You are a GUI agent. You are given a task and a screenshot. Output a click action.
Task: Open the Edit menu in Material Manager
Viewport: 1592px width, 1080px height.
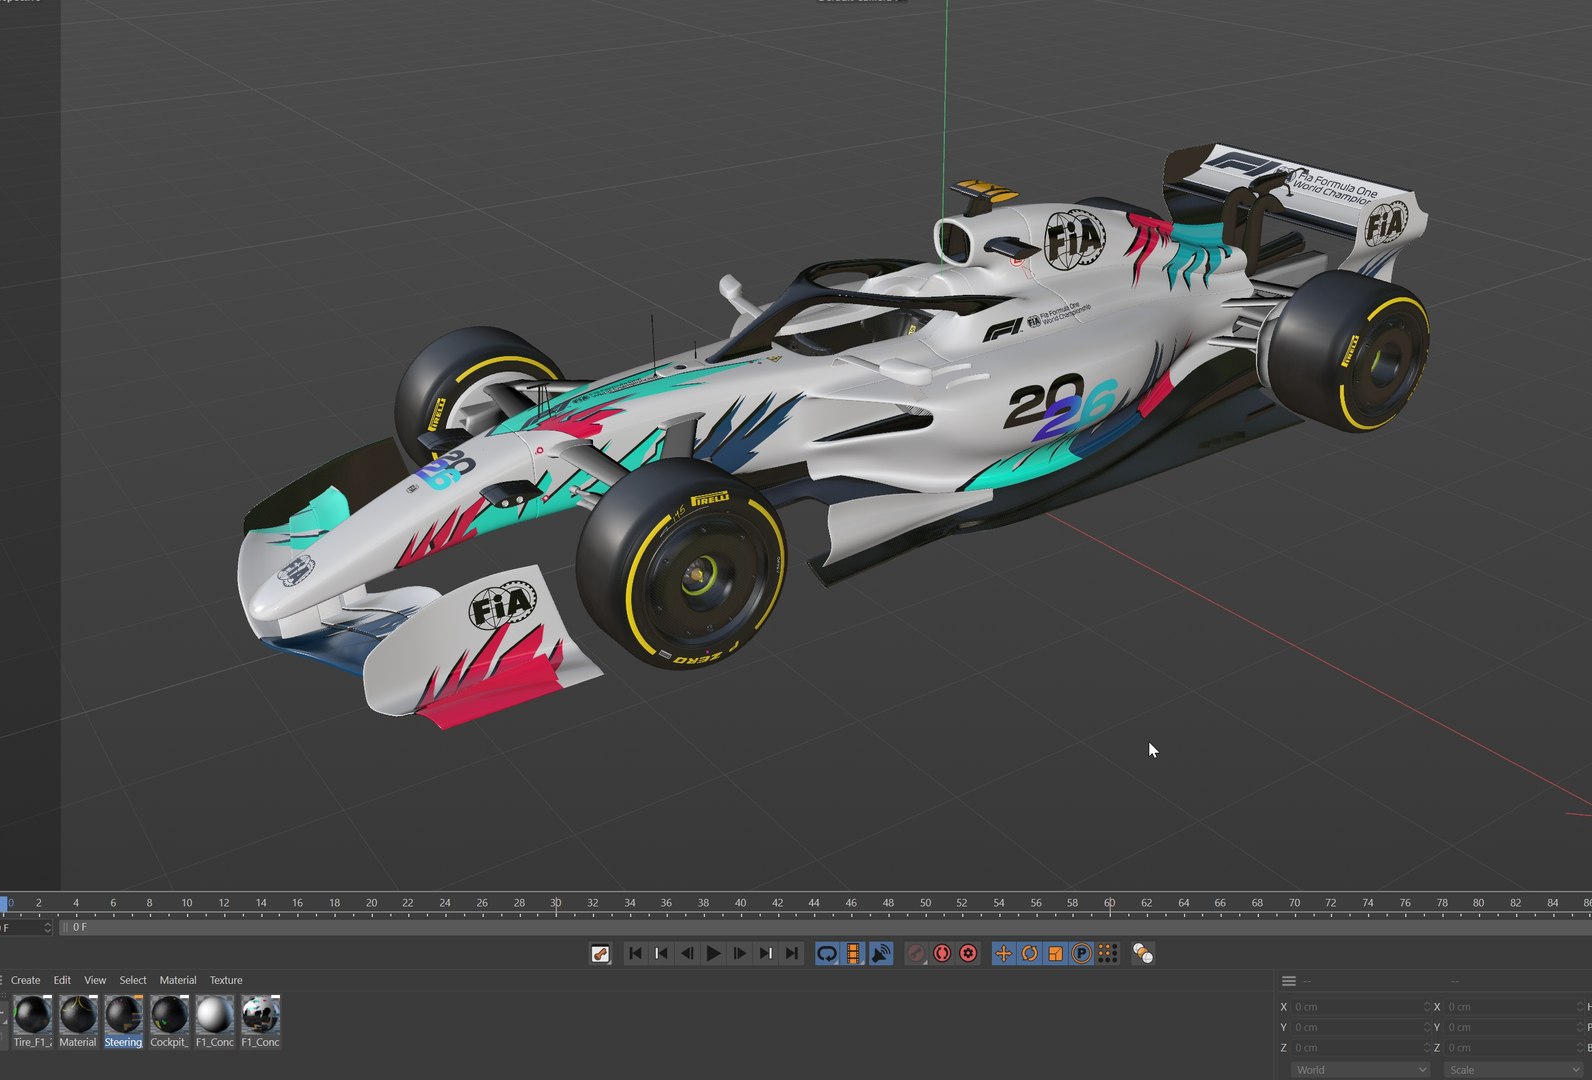coord(62,980)
